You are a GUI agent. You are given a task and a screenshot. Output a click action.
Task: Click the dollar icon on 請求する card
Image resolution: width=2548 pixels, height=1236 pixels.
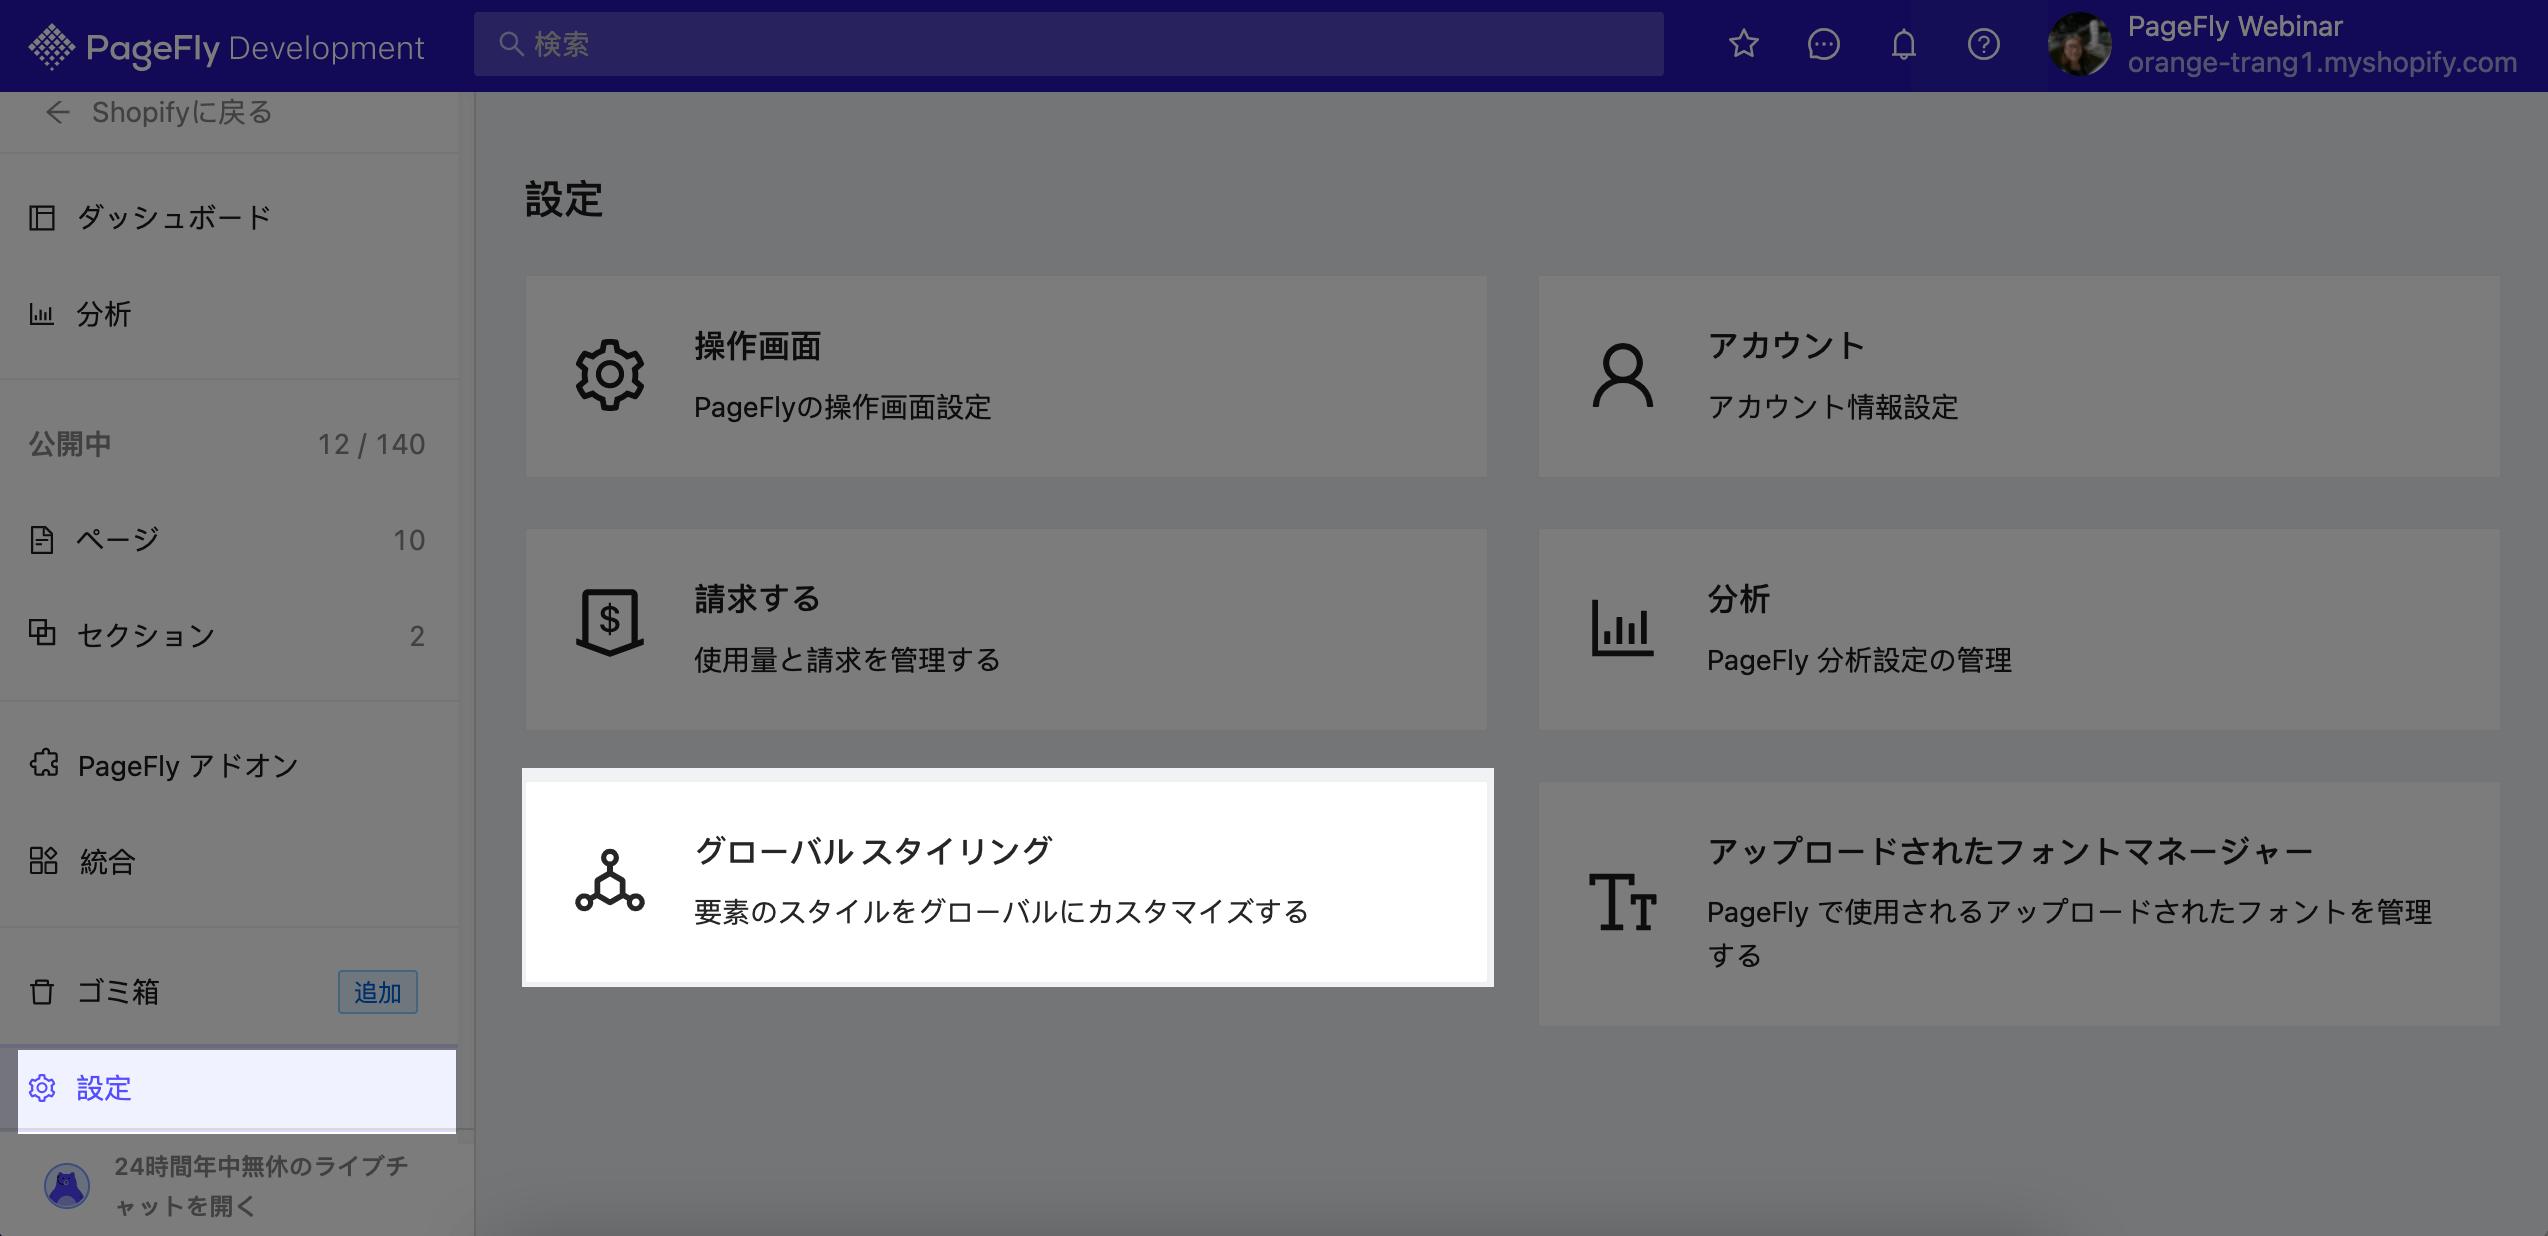[x=610, y=622]
